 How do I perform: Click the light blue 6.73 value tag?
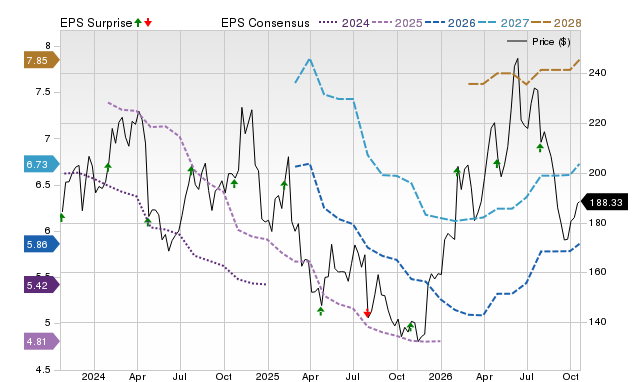42,164
